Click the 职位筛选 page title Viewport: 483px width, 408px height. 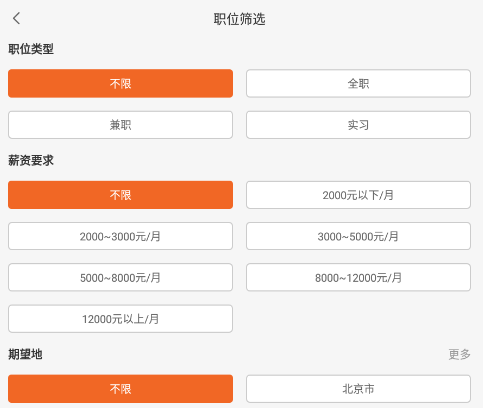point(239,19)
